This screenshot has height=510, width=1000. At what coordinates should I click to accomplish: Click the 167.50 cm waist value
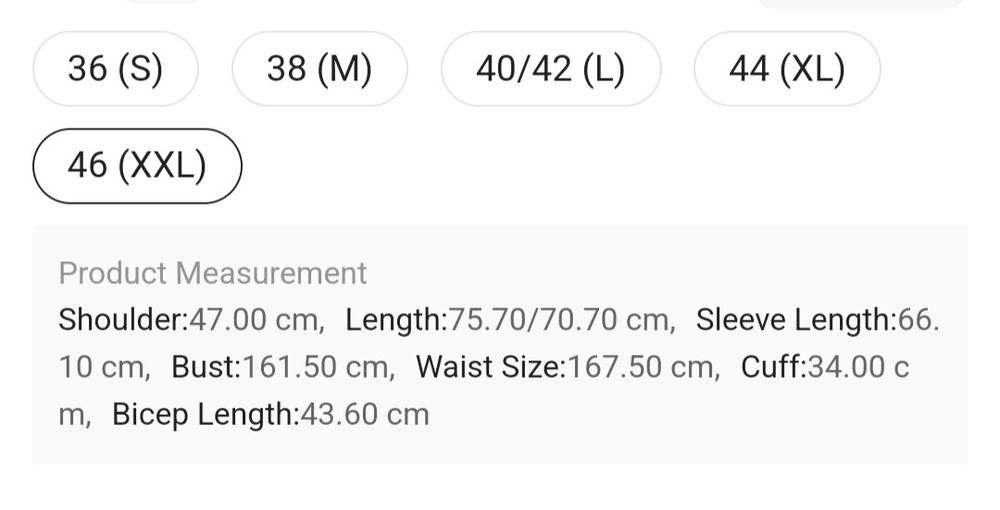642,367
